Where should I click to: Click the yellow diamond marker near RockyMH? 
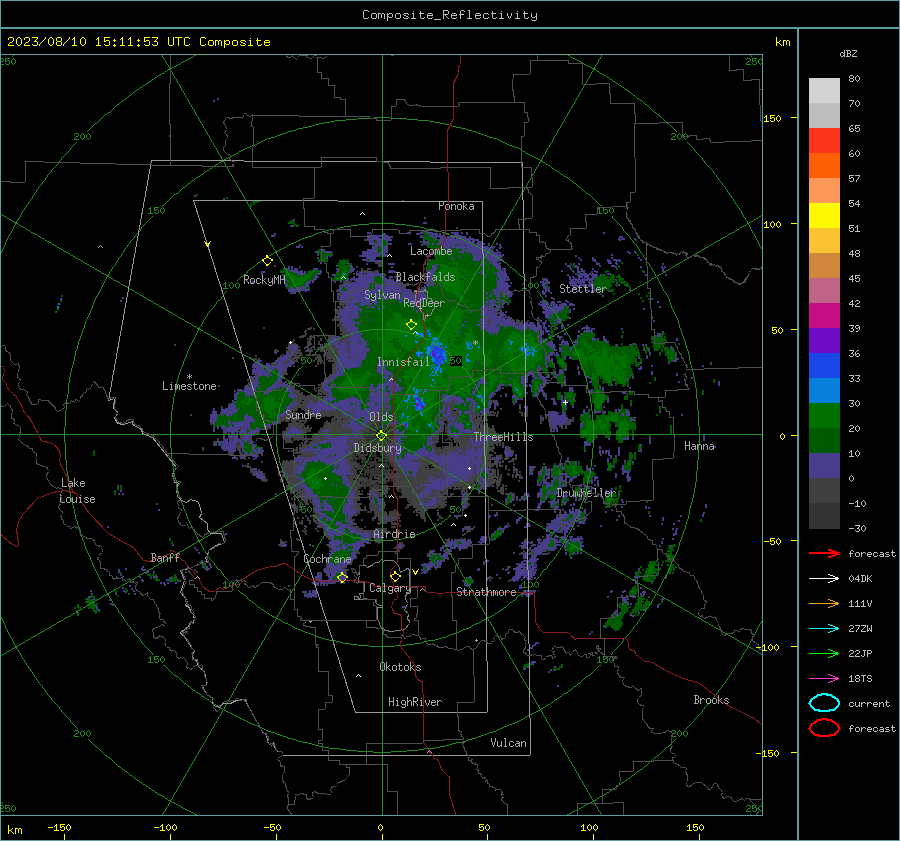click(x=267, y=261)
